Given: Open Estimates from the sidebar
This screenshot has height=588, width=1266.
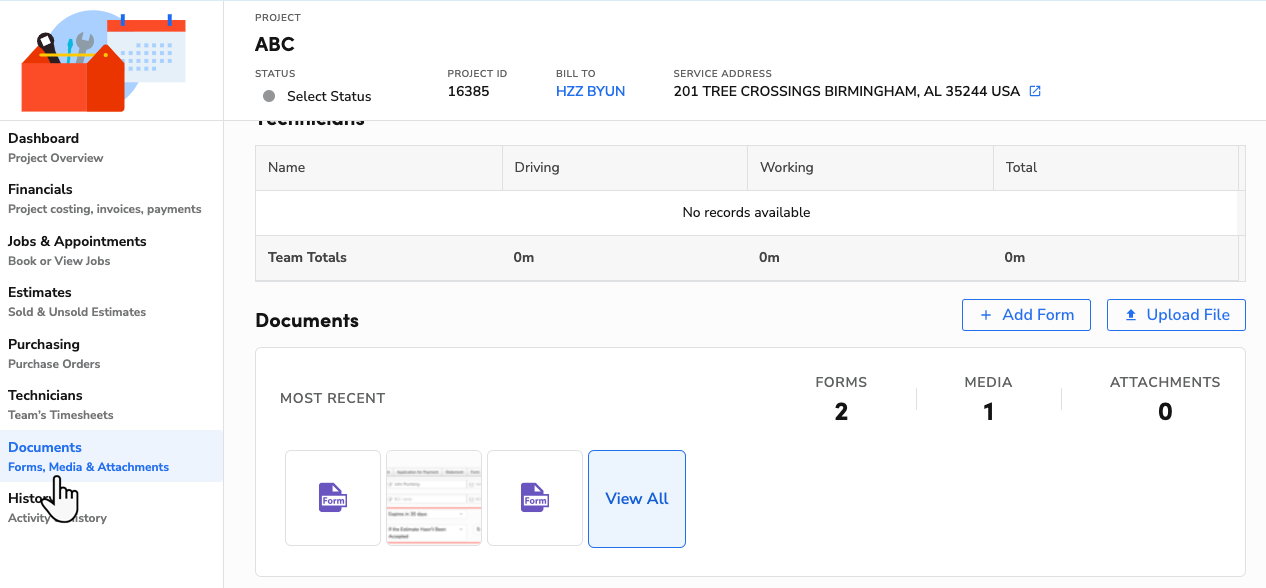Looking at the screenshot, I should pyautogui.click(x=38, y=301).
